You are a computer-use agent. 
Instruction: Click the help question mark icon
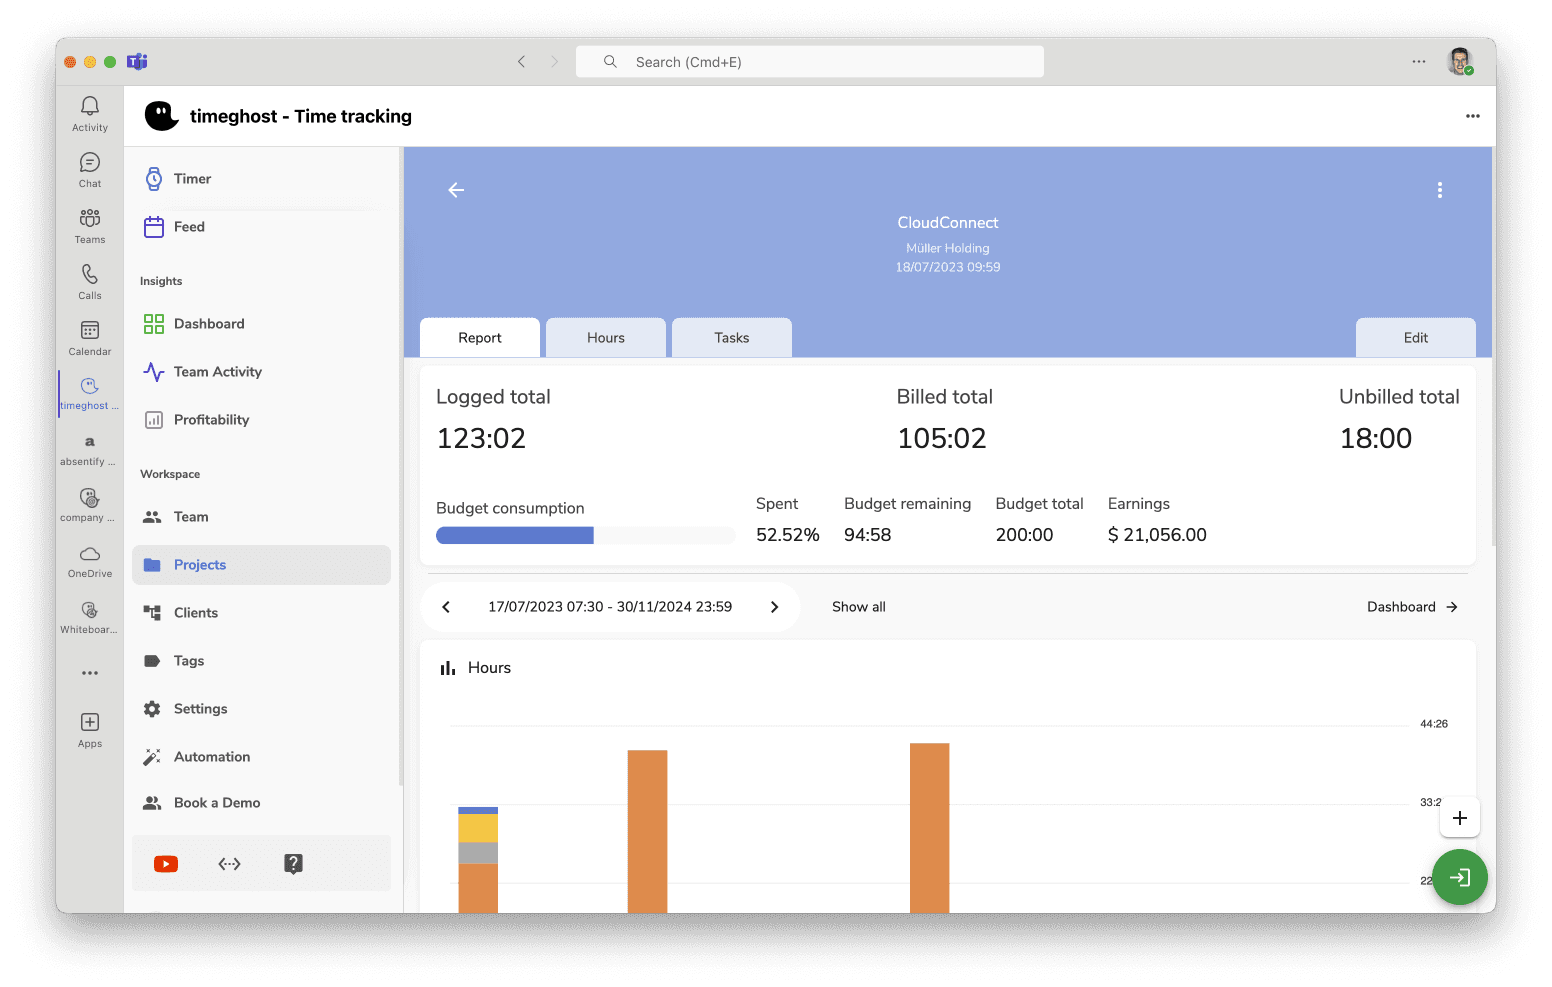click(x=293, y=864)
